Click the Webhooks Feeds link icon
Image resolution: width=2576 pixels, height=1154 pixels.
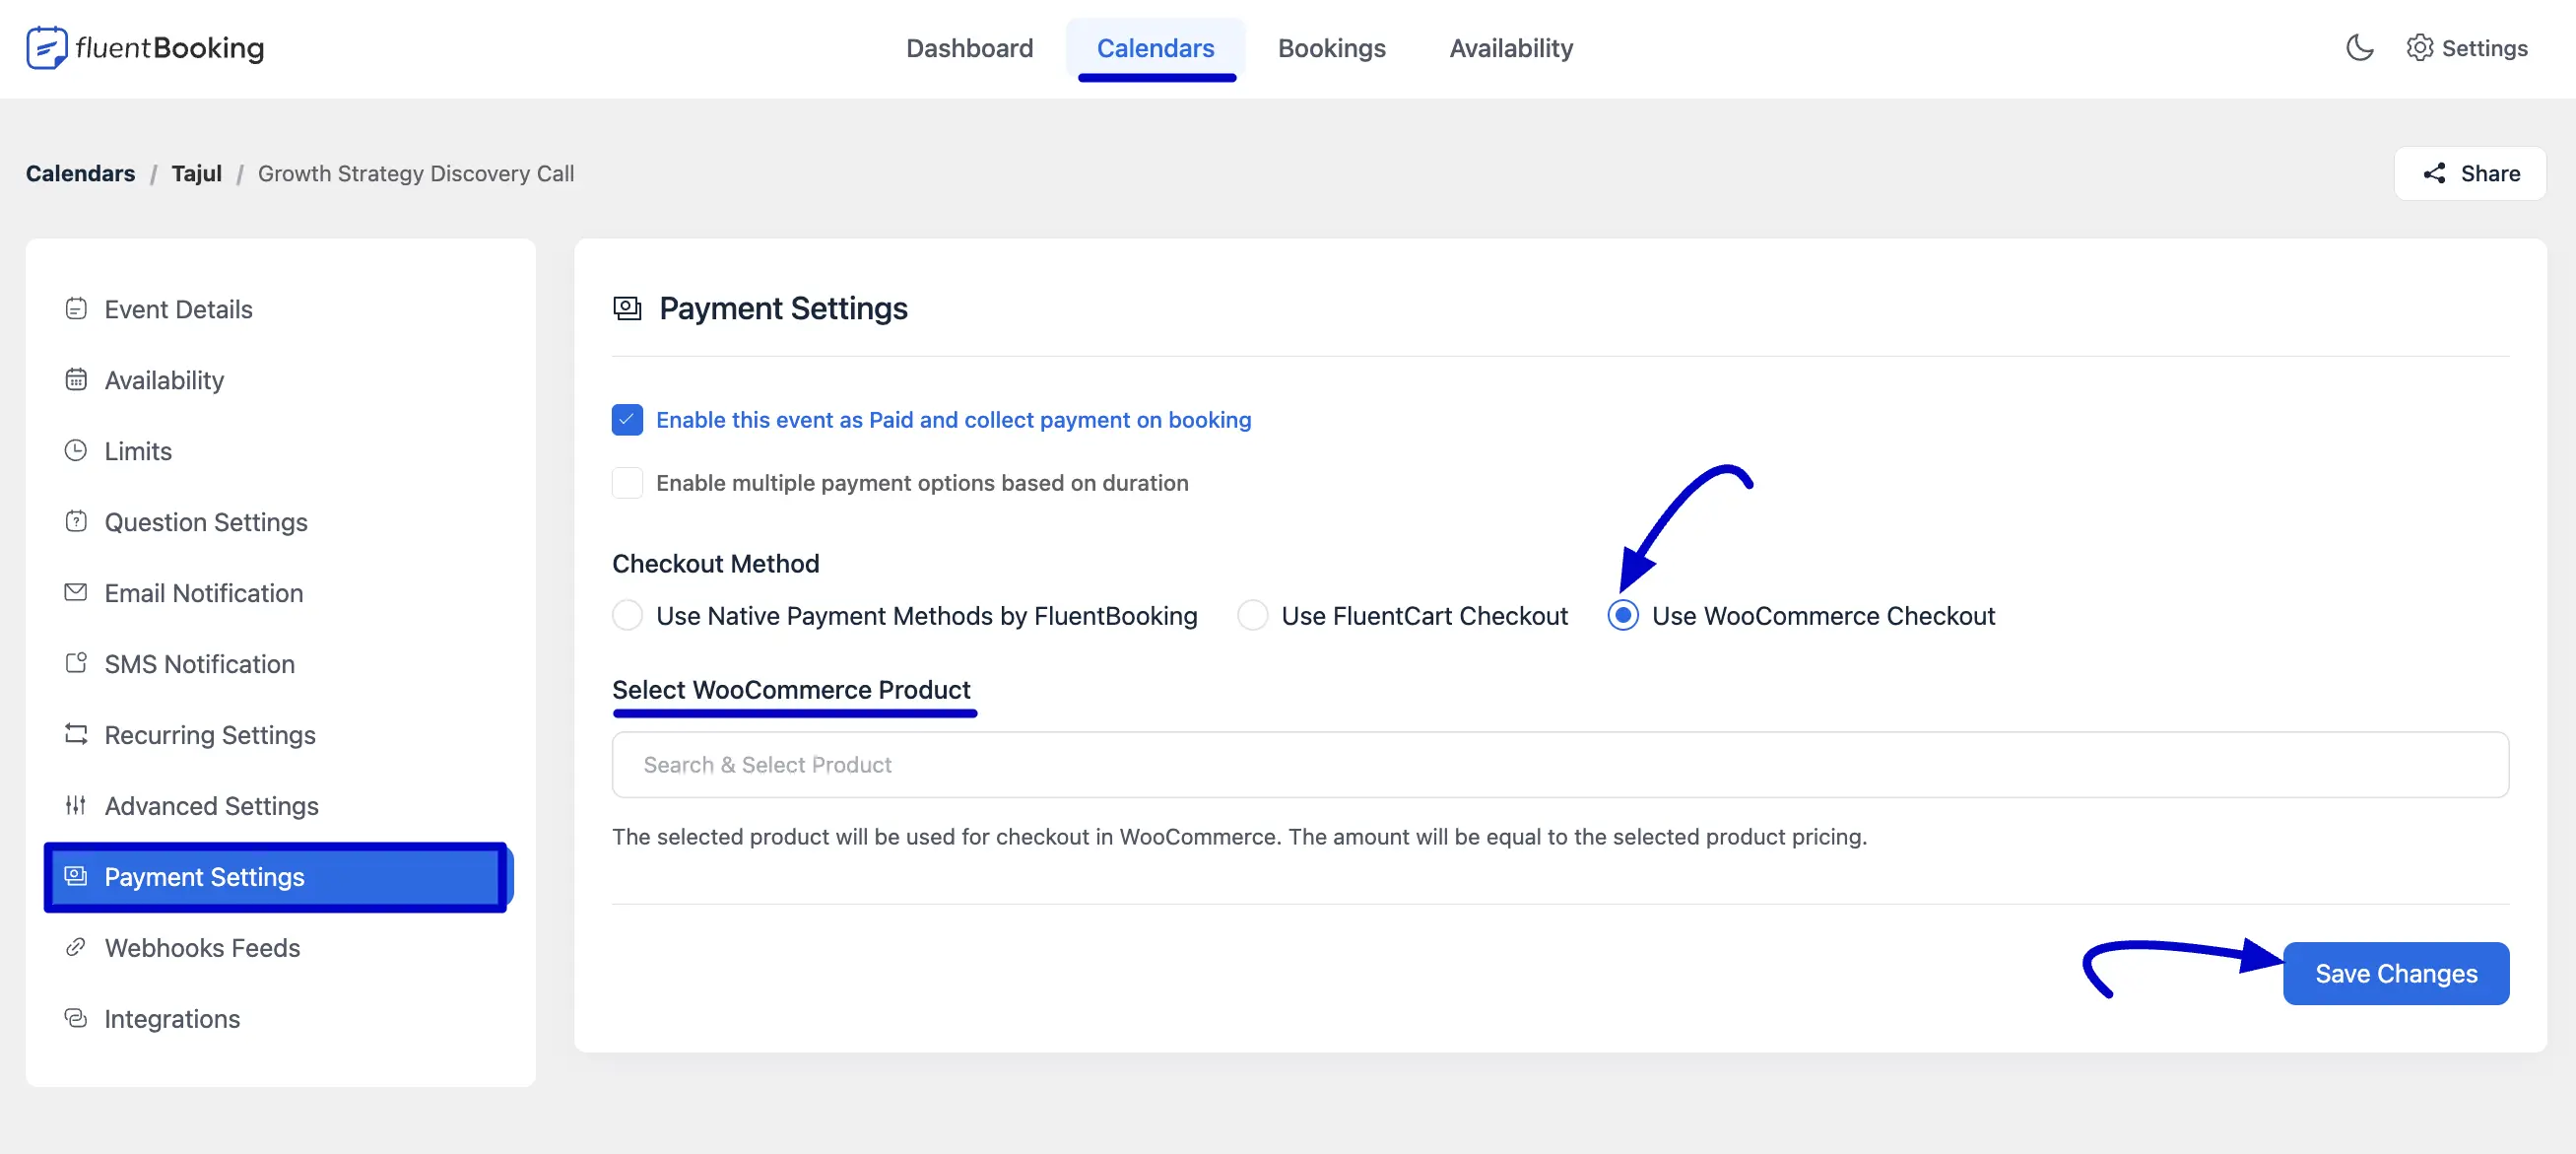pyautogui.click(x=76, y=948)
